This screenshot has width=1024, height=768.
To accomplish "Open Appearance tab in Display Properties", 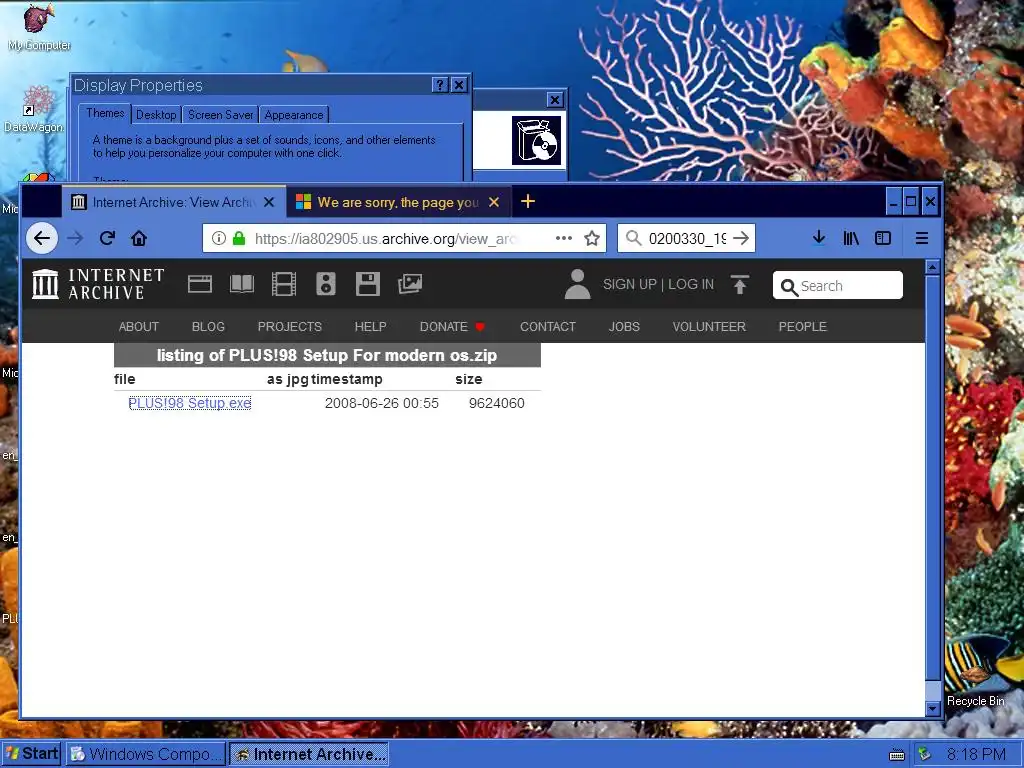I will [294, 115].
